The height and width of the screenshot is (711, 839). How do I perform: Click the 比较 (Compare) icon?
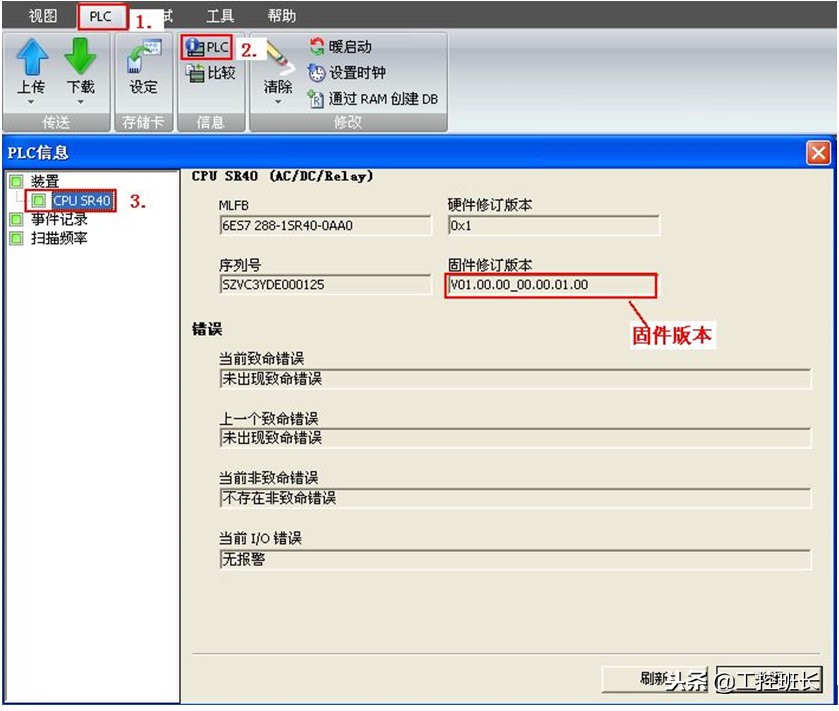coord(209,71)
